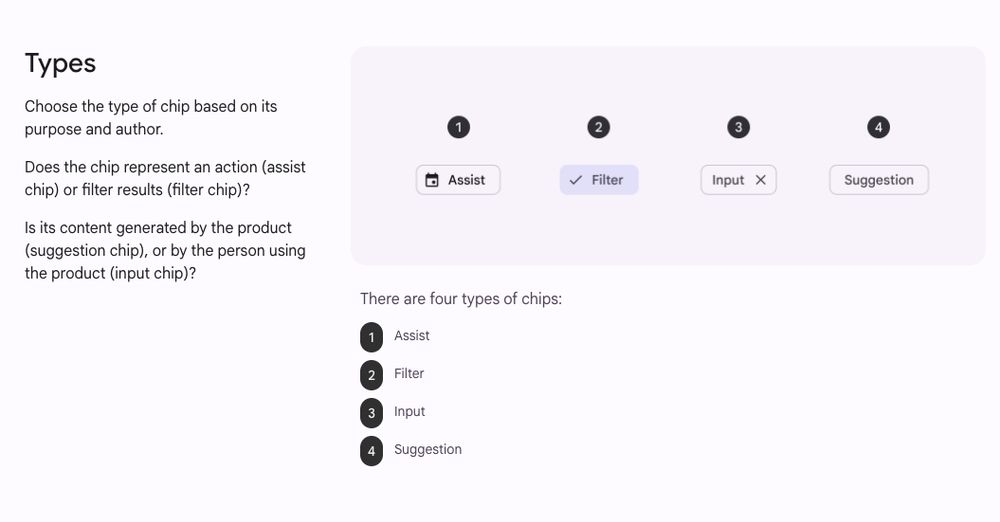
Task: Click the calendar icon in the Assist chip
Action: pyautogui.click(x=432, y=180)
